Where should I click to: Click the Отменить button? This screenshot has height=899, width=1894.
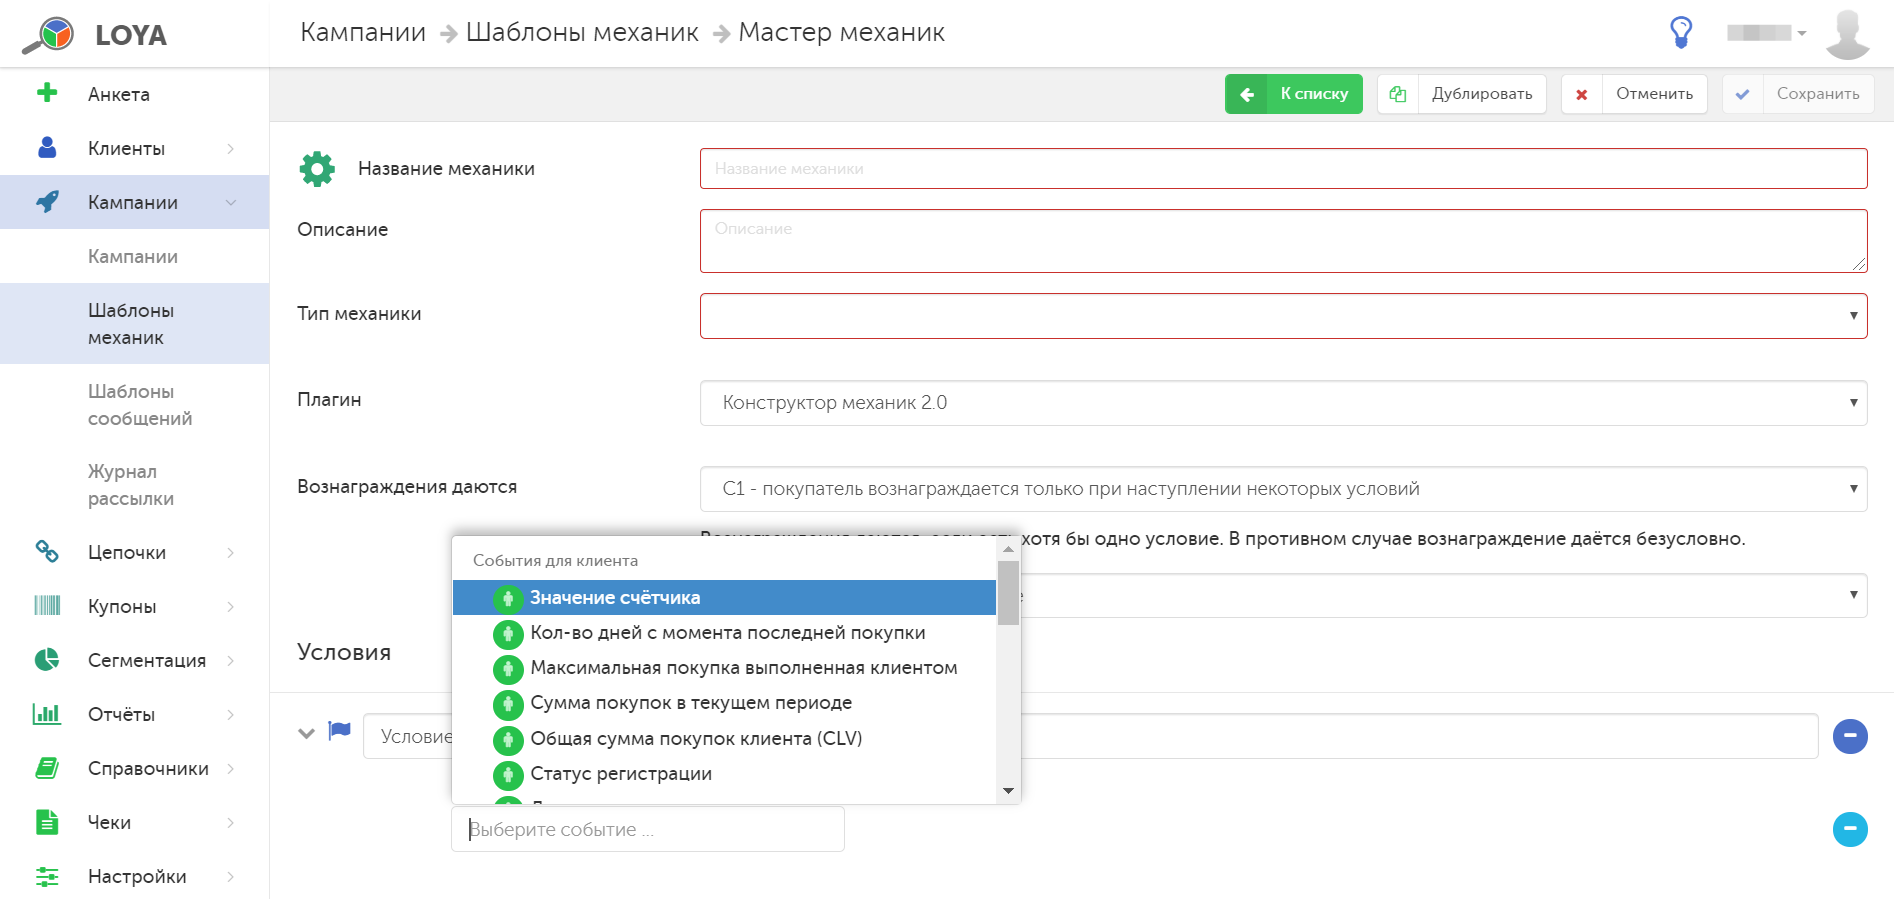(x=1634, y=94)
